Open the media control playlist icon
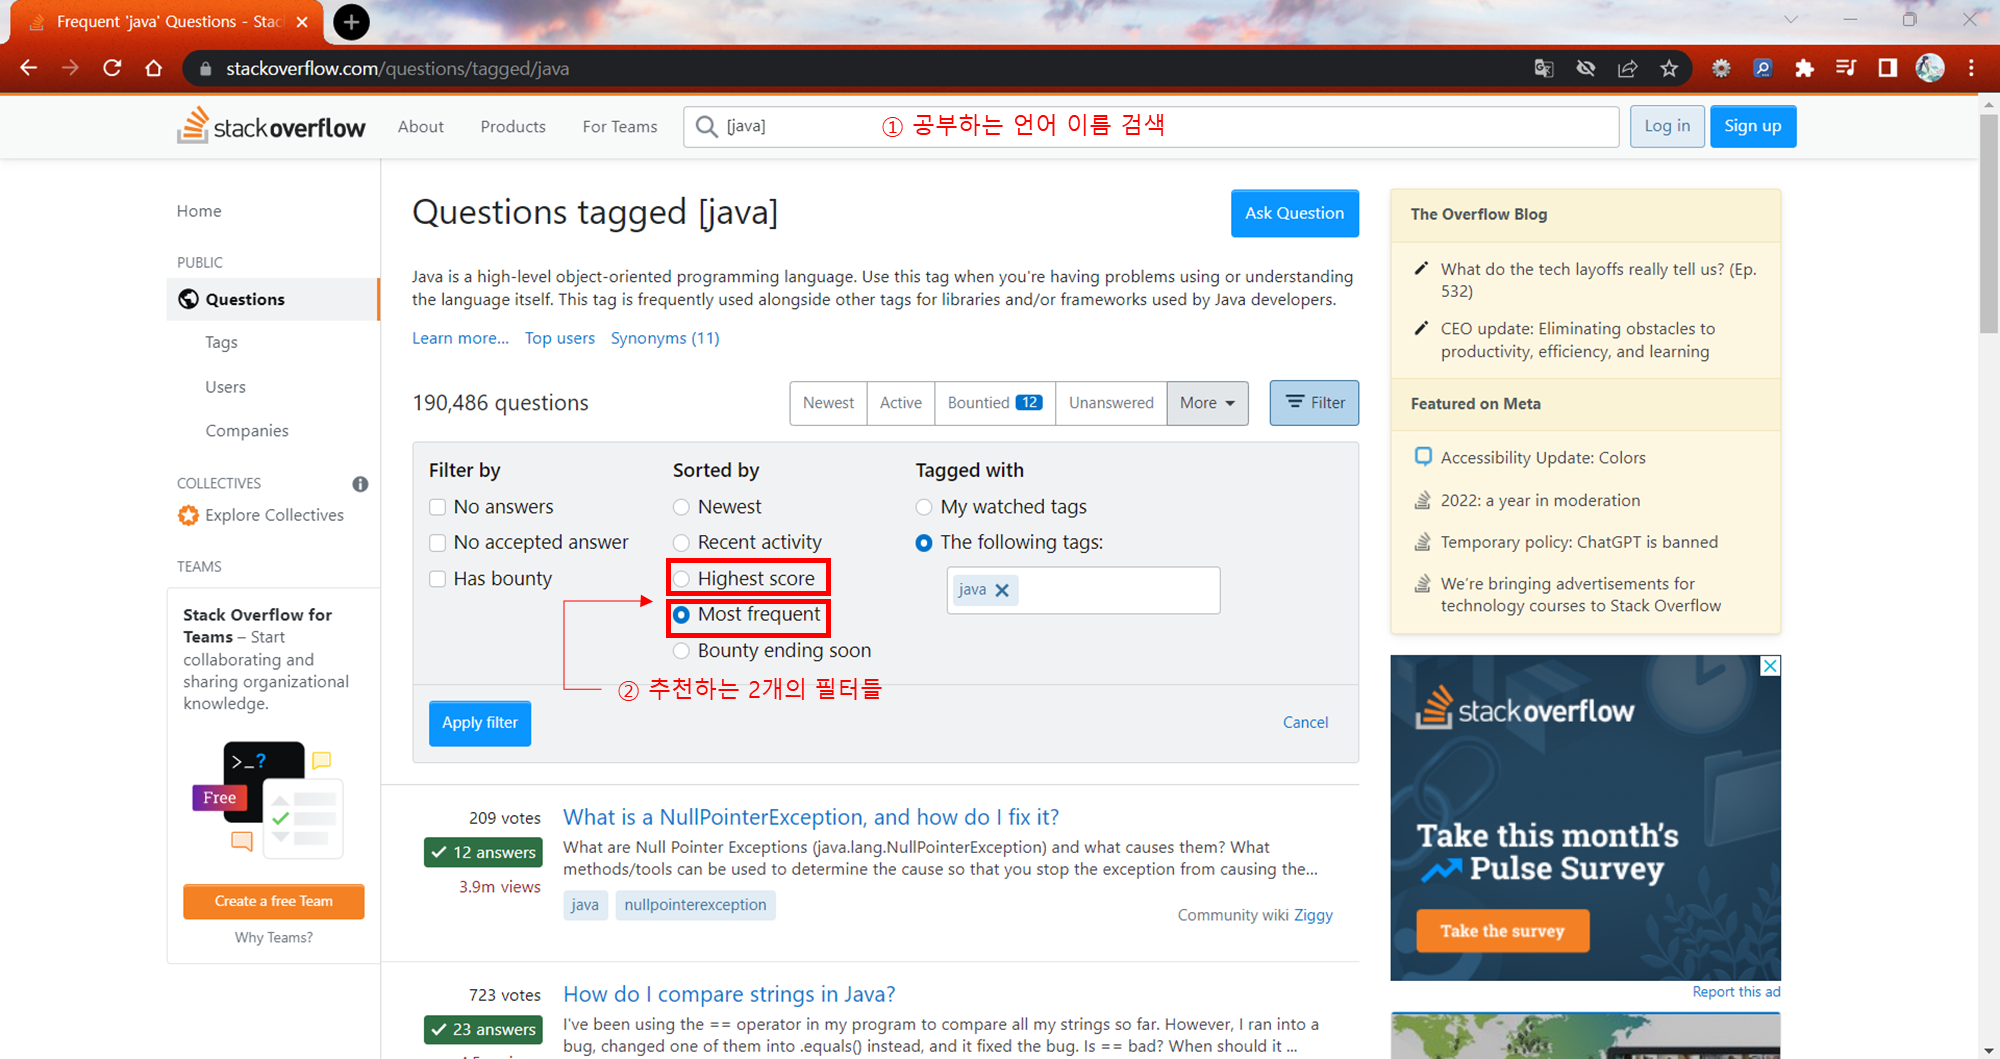Image resolution: width=2000 pixels, height=1059 pixels. (1846, 68)
